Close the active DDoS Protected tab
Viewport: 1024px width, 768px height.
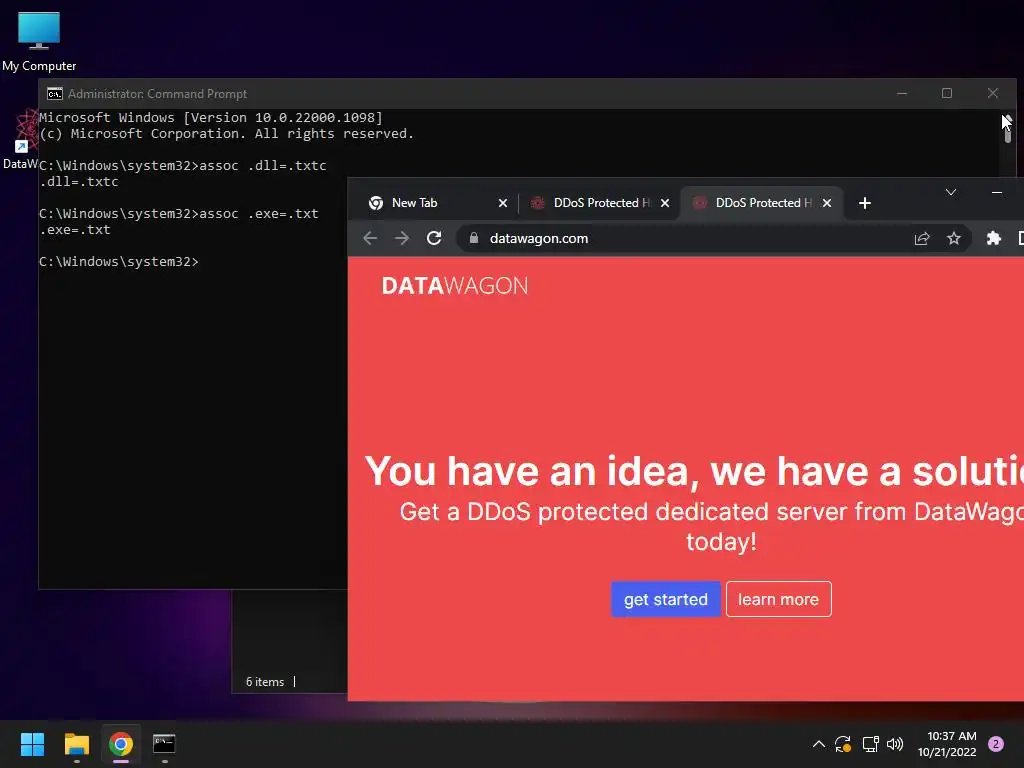click(827, 203)
